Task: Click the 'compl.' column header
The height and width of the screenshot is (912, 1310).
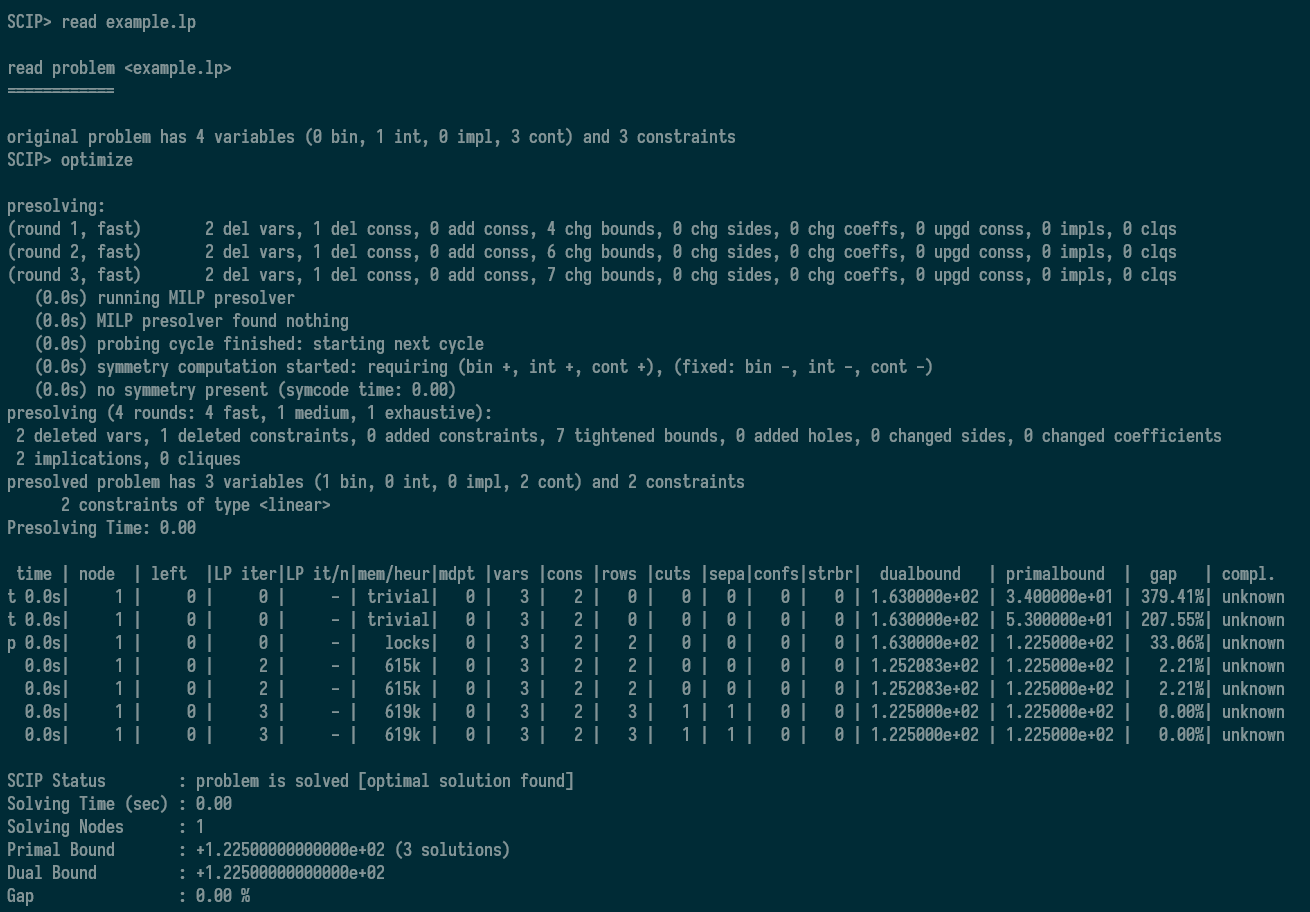Action: (1248, 574)
